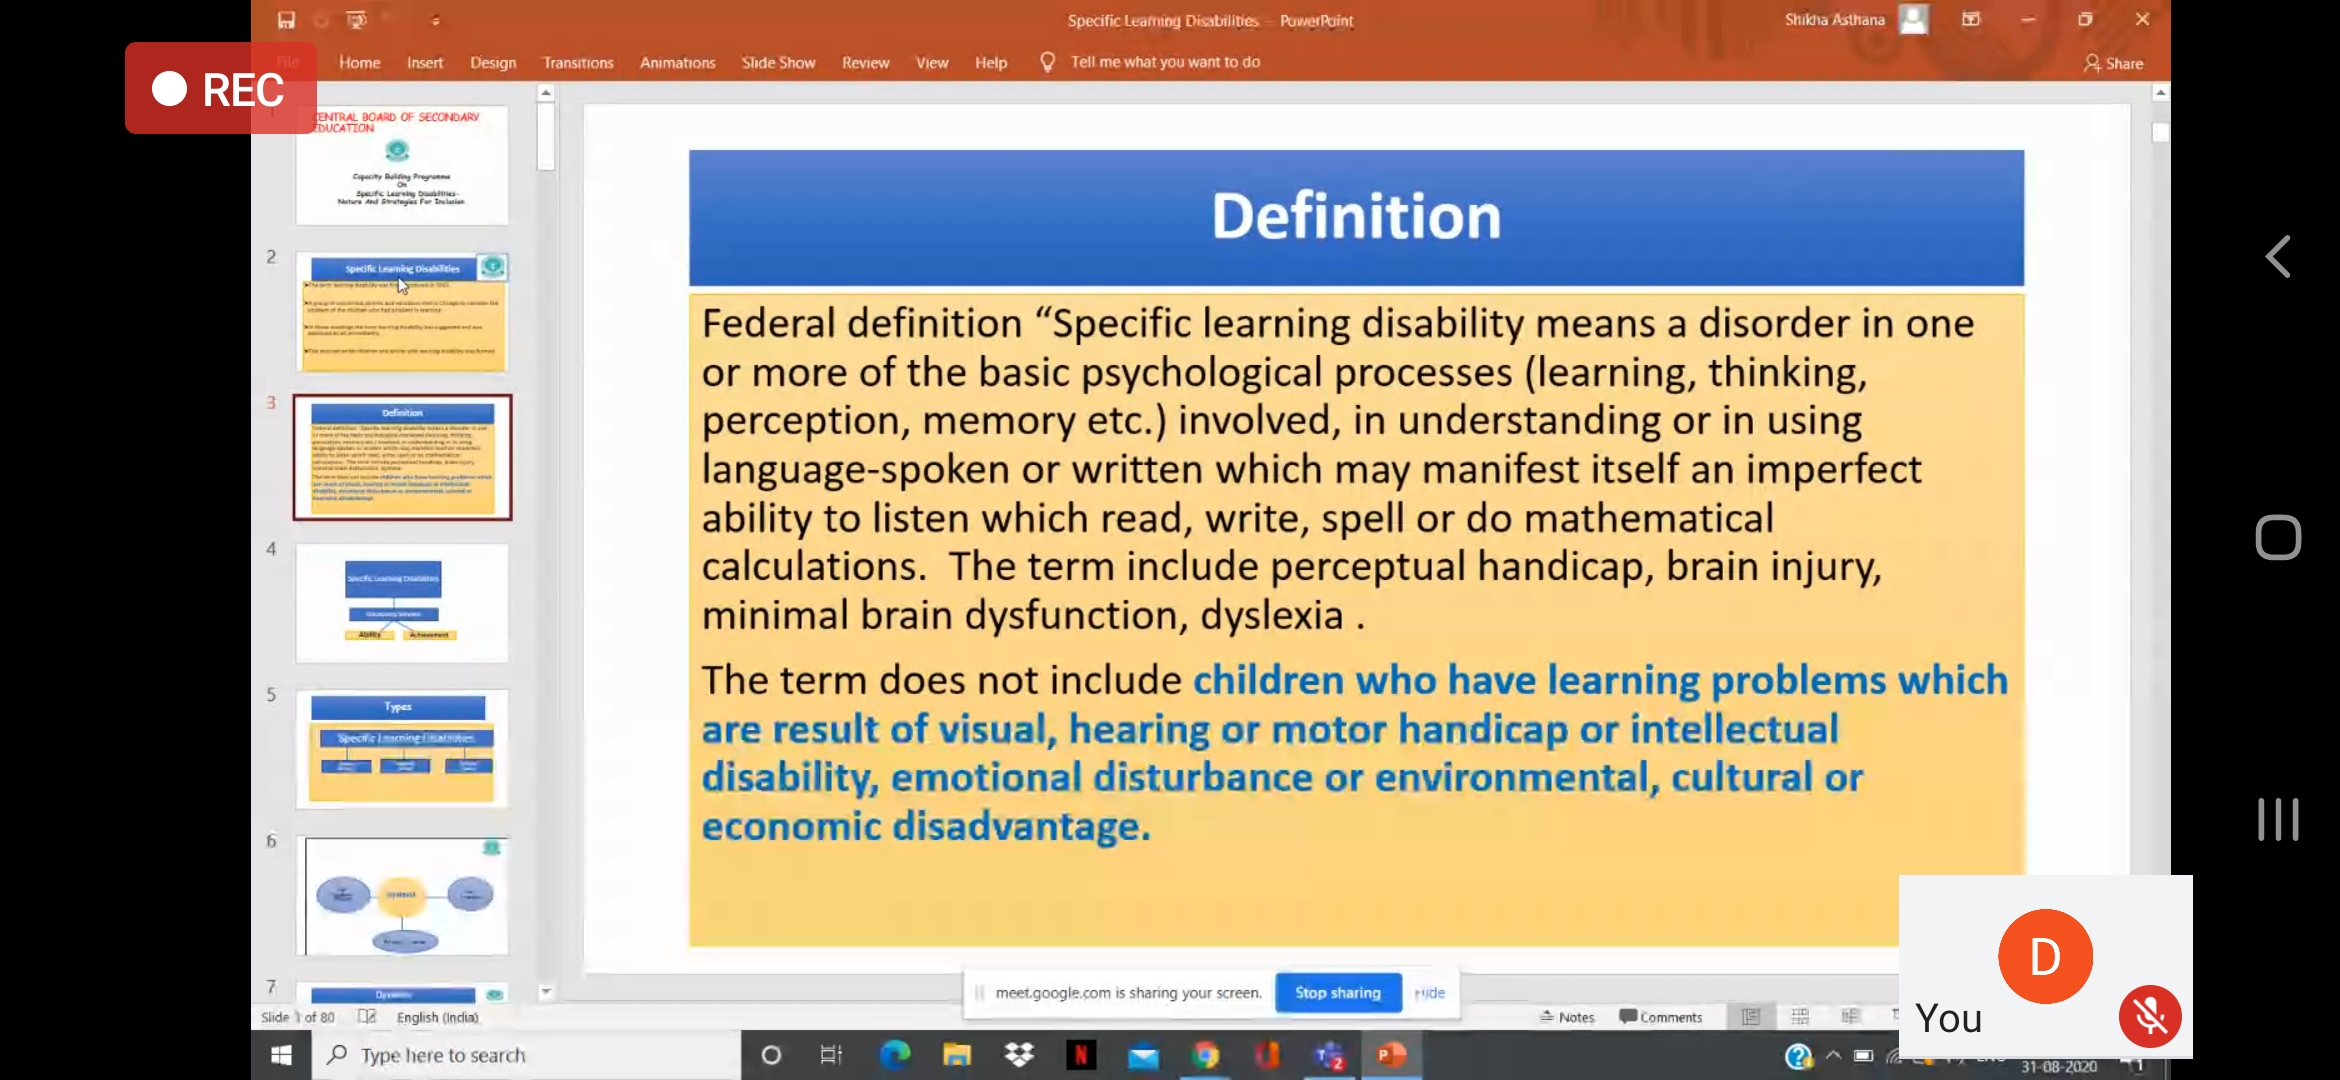Click the thumbnail pane scroll up arrow

pos(546,93)
